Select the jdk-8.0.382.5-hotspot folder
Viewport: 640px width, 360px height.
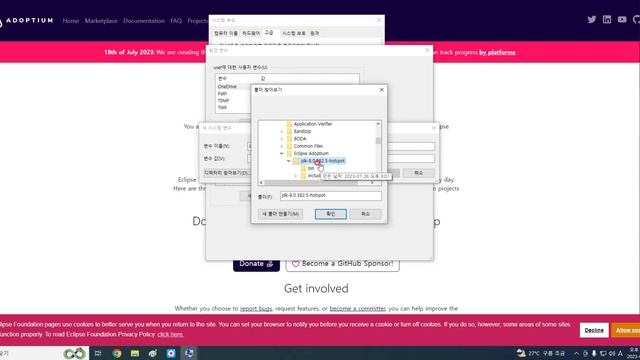(x=322, y=161)
